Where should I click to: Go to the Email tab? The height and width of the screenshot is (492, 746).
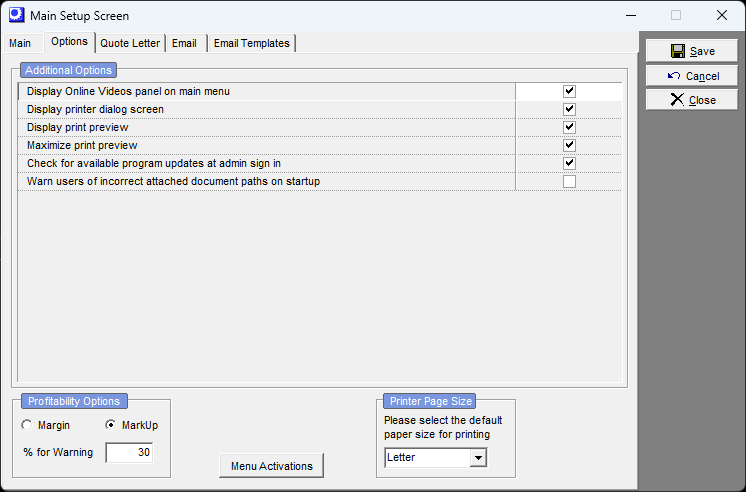coord(184,43)
